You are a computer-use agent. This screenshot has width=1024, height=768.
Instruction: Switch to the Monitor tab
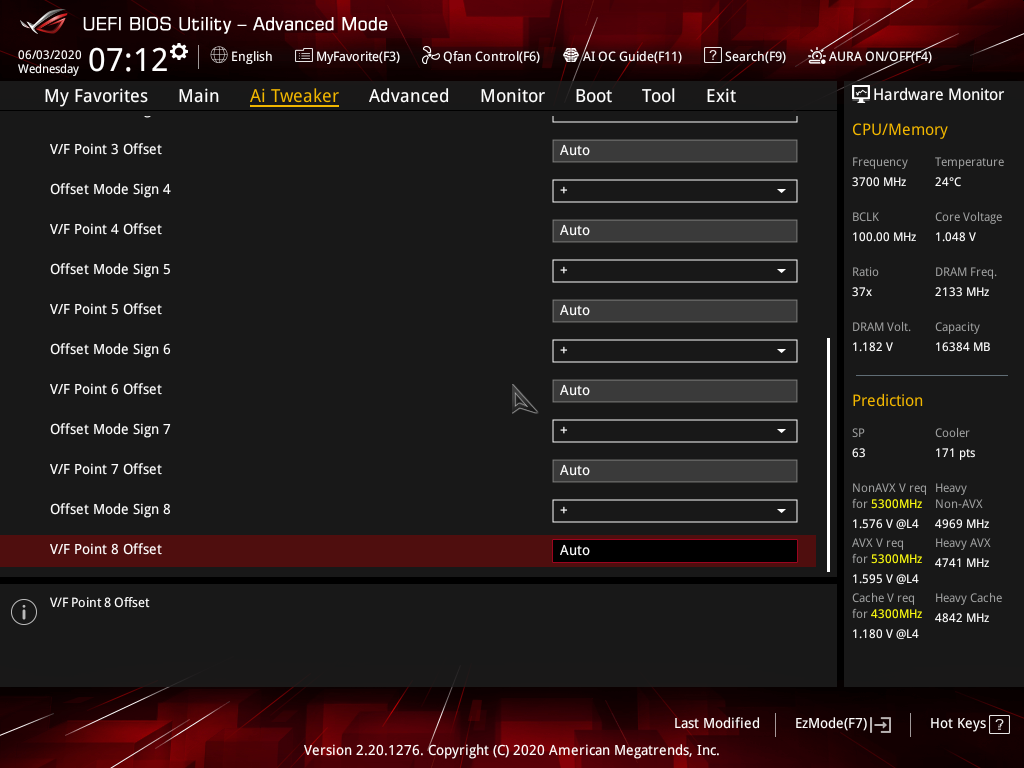coord(512,95)
